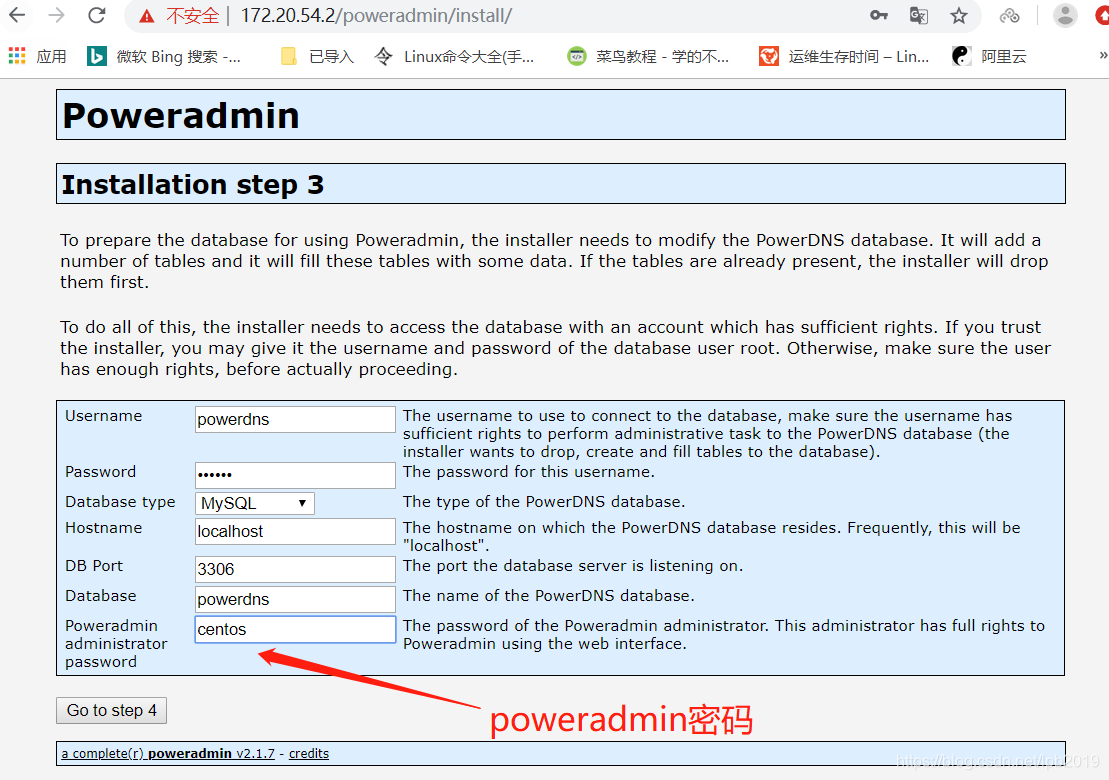Click the browser back arrow

[x=17, y=15]
